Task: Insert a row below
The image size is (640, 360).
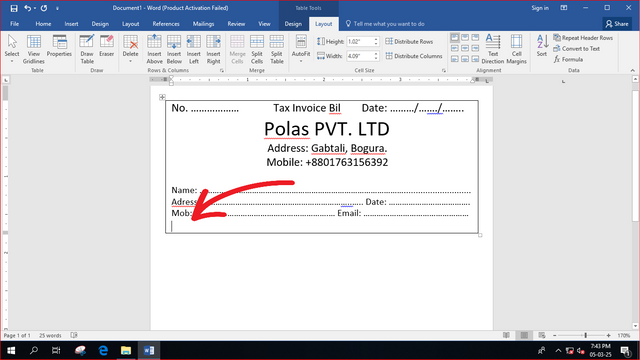Action: [x=174, y=49]
